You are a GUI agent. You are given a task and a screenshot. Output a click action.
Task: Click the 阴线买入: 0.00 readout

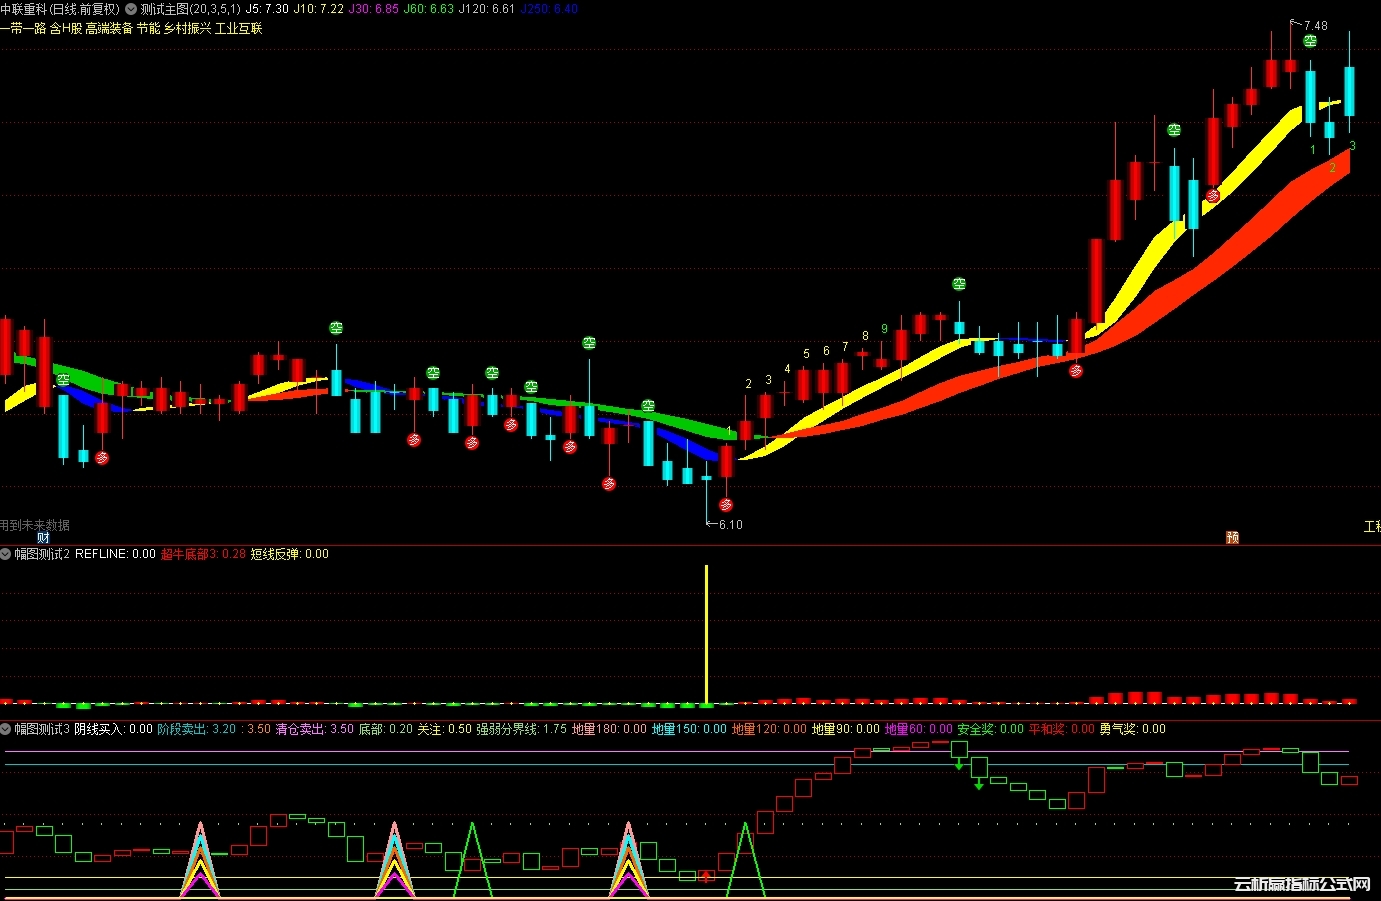pyautogui.click(x=114, y=729)
